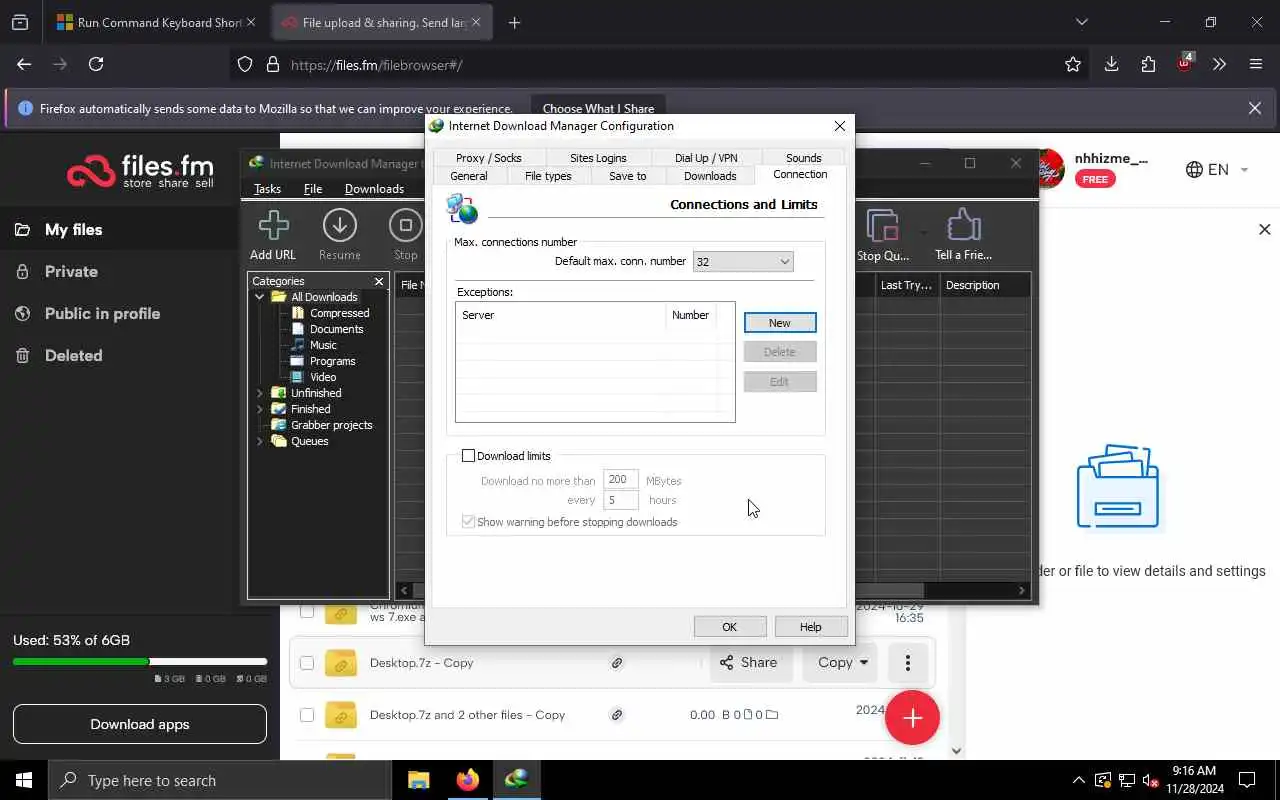Screen dimensions: 1280x800
Task: List all tabs with the chevron
Action: (1081, 22)
